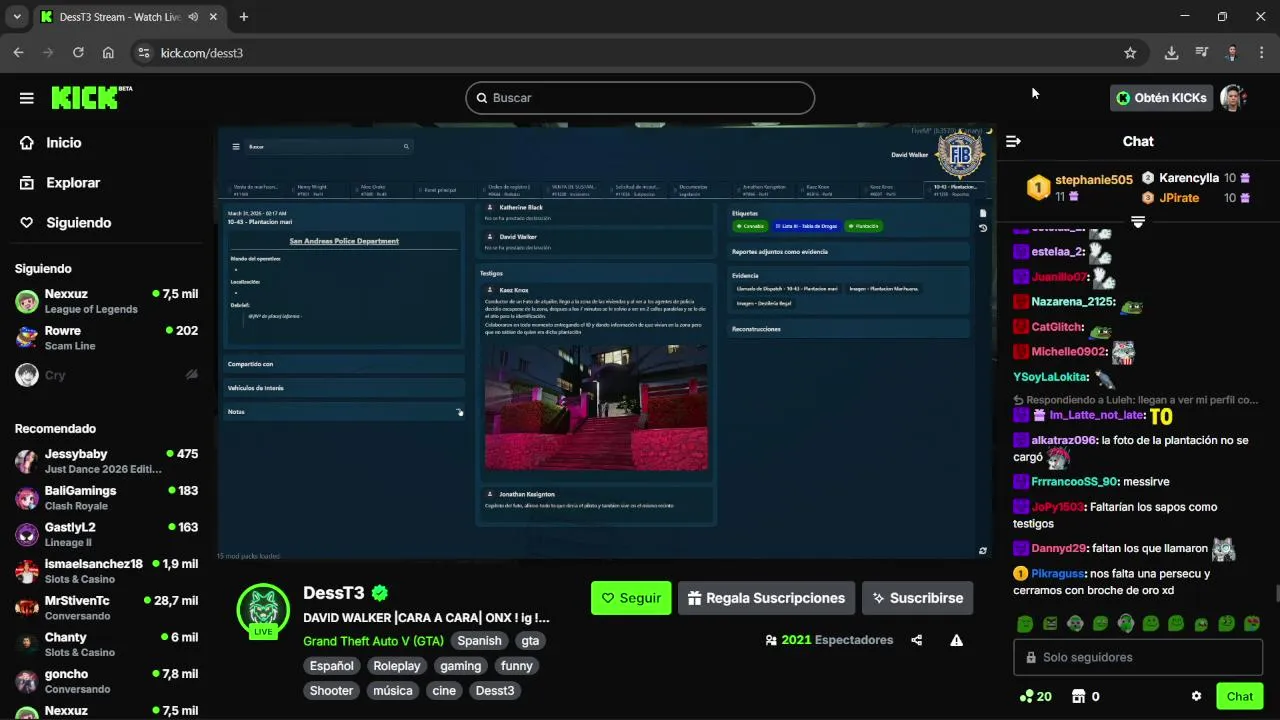Select the Spanish tag
This screenshot has height=720, width=1280.
tap(480, 641)
